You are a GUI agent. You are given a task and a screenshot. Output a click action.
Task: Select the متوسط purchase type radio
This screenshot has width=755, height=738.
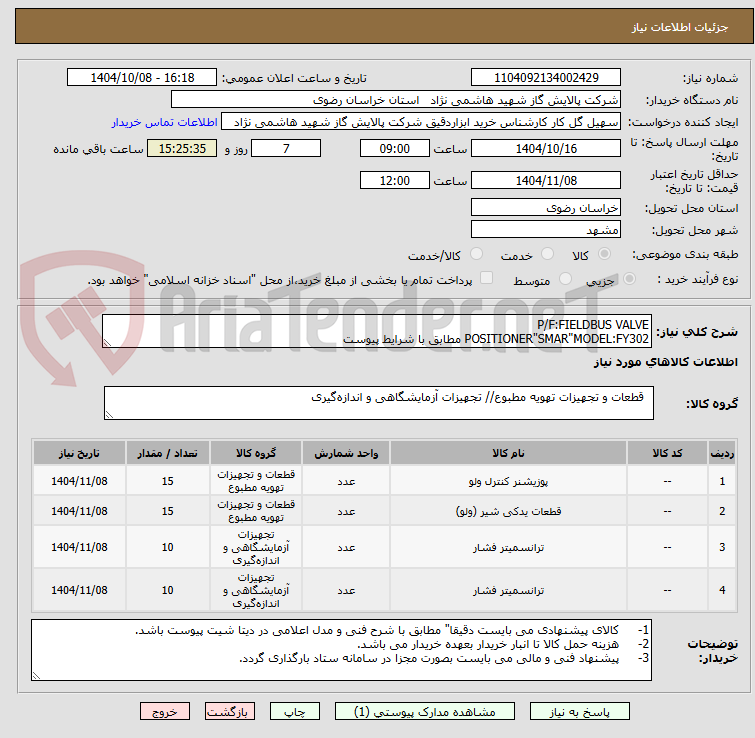[565, 279]
